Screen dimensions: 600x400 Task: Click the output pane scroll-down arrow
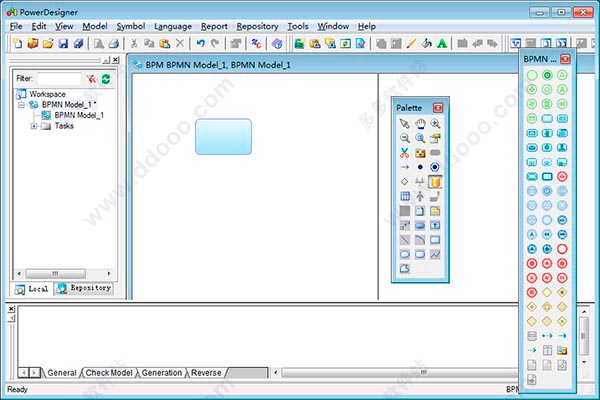(x=584, y=362)
